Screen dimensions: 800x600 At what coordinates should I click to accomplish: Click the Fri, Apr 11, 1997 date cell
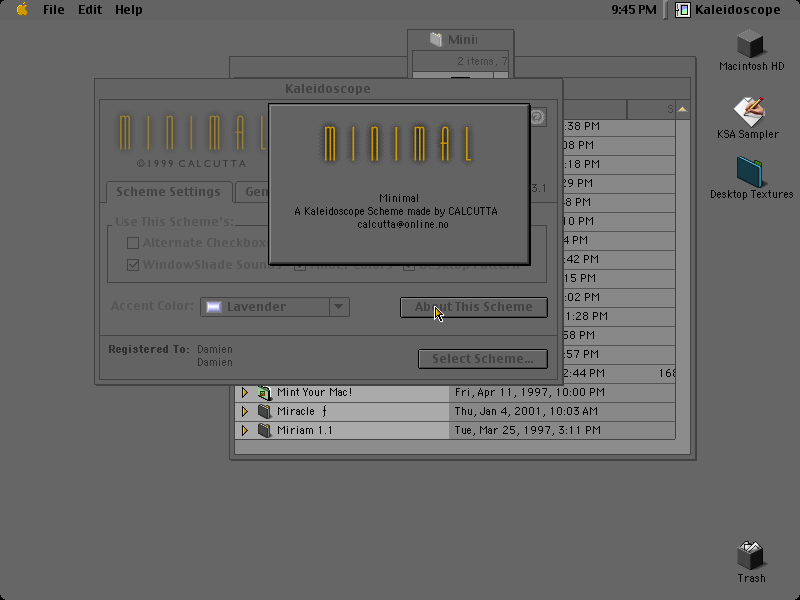click(x=530, y=392)
